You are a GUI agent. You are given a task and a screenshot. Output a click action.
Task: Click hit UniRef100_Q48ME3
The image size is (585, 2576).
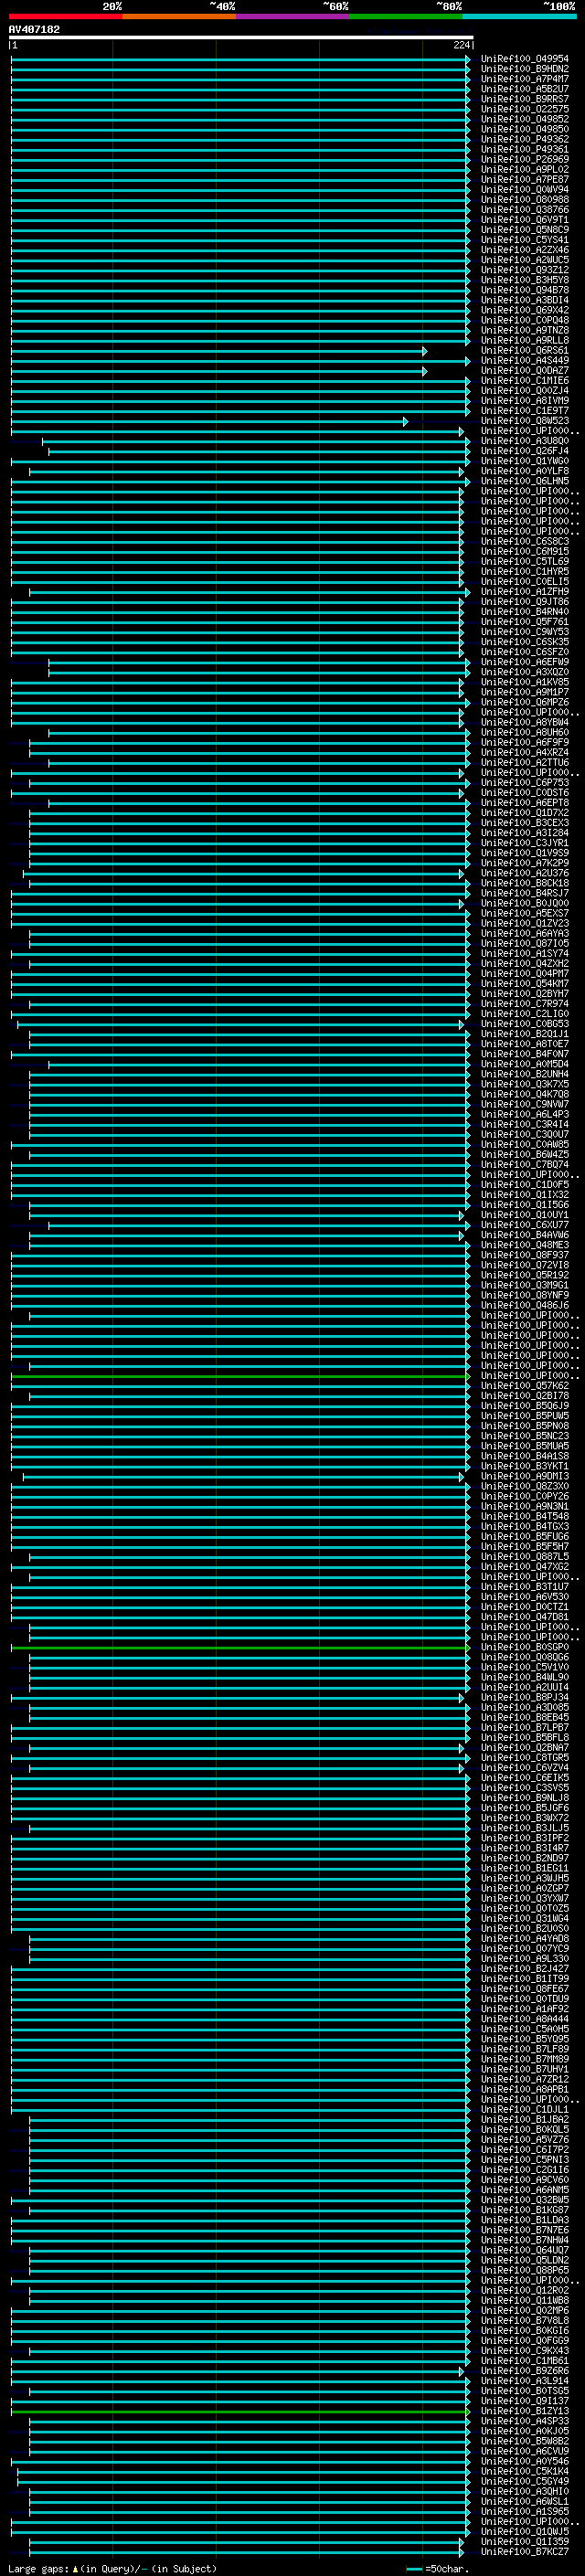coord(524,1245)
